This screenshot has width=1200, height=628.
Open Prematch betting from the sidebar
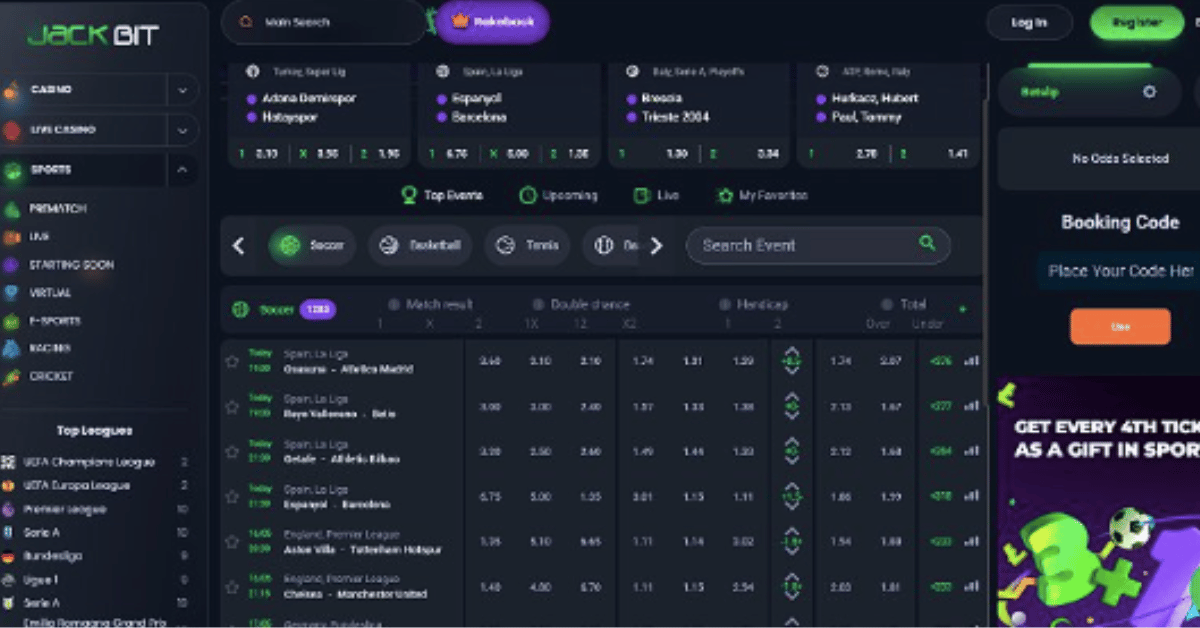coord(58,209)
